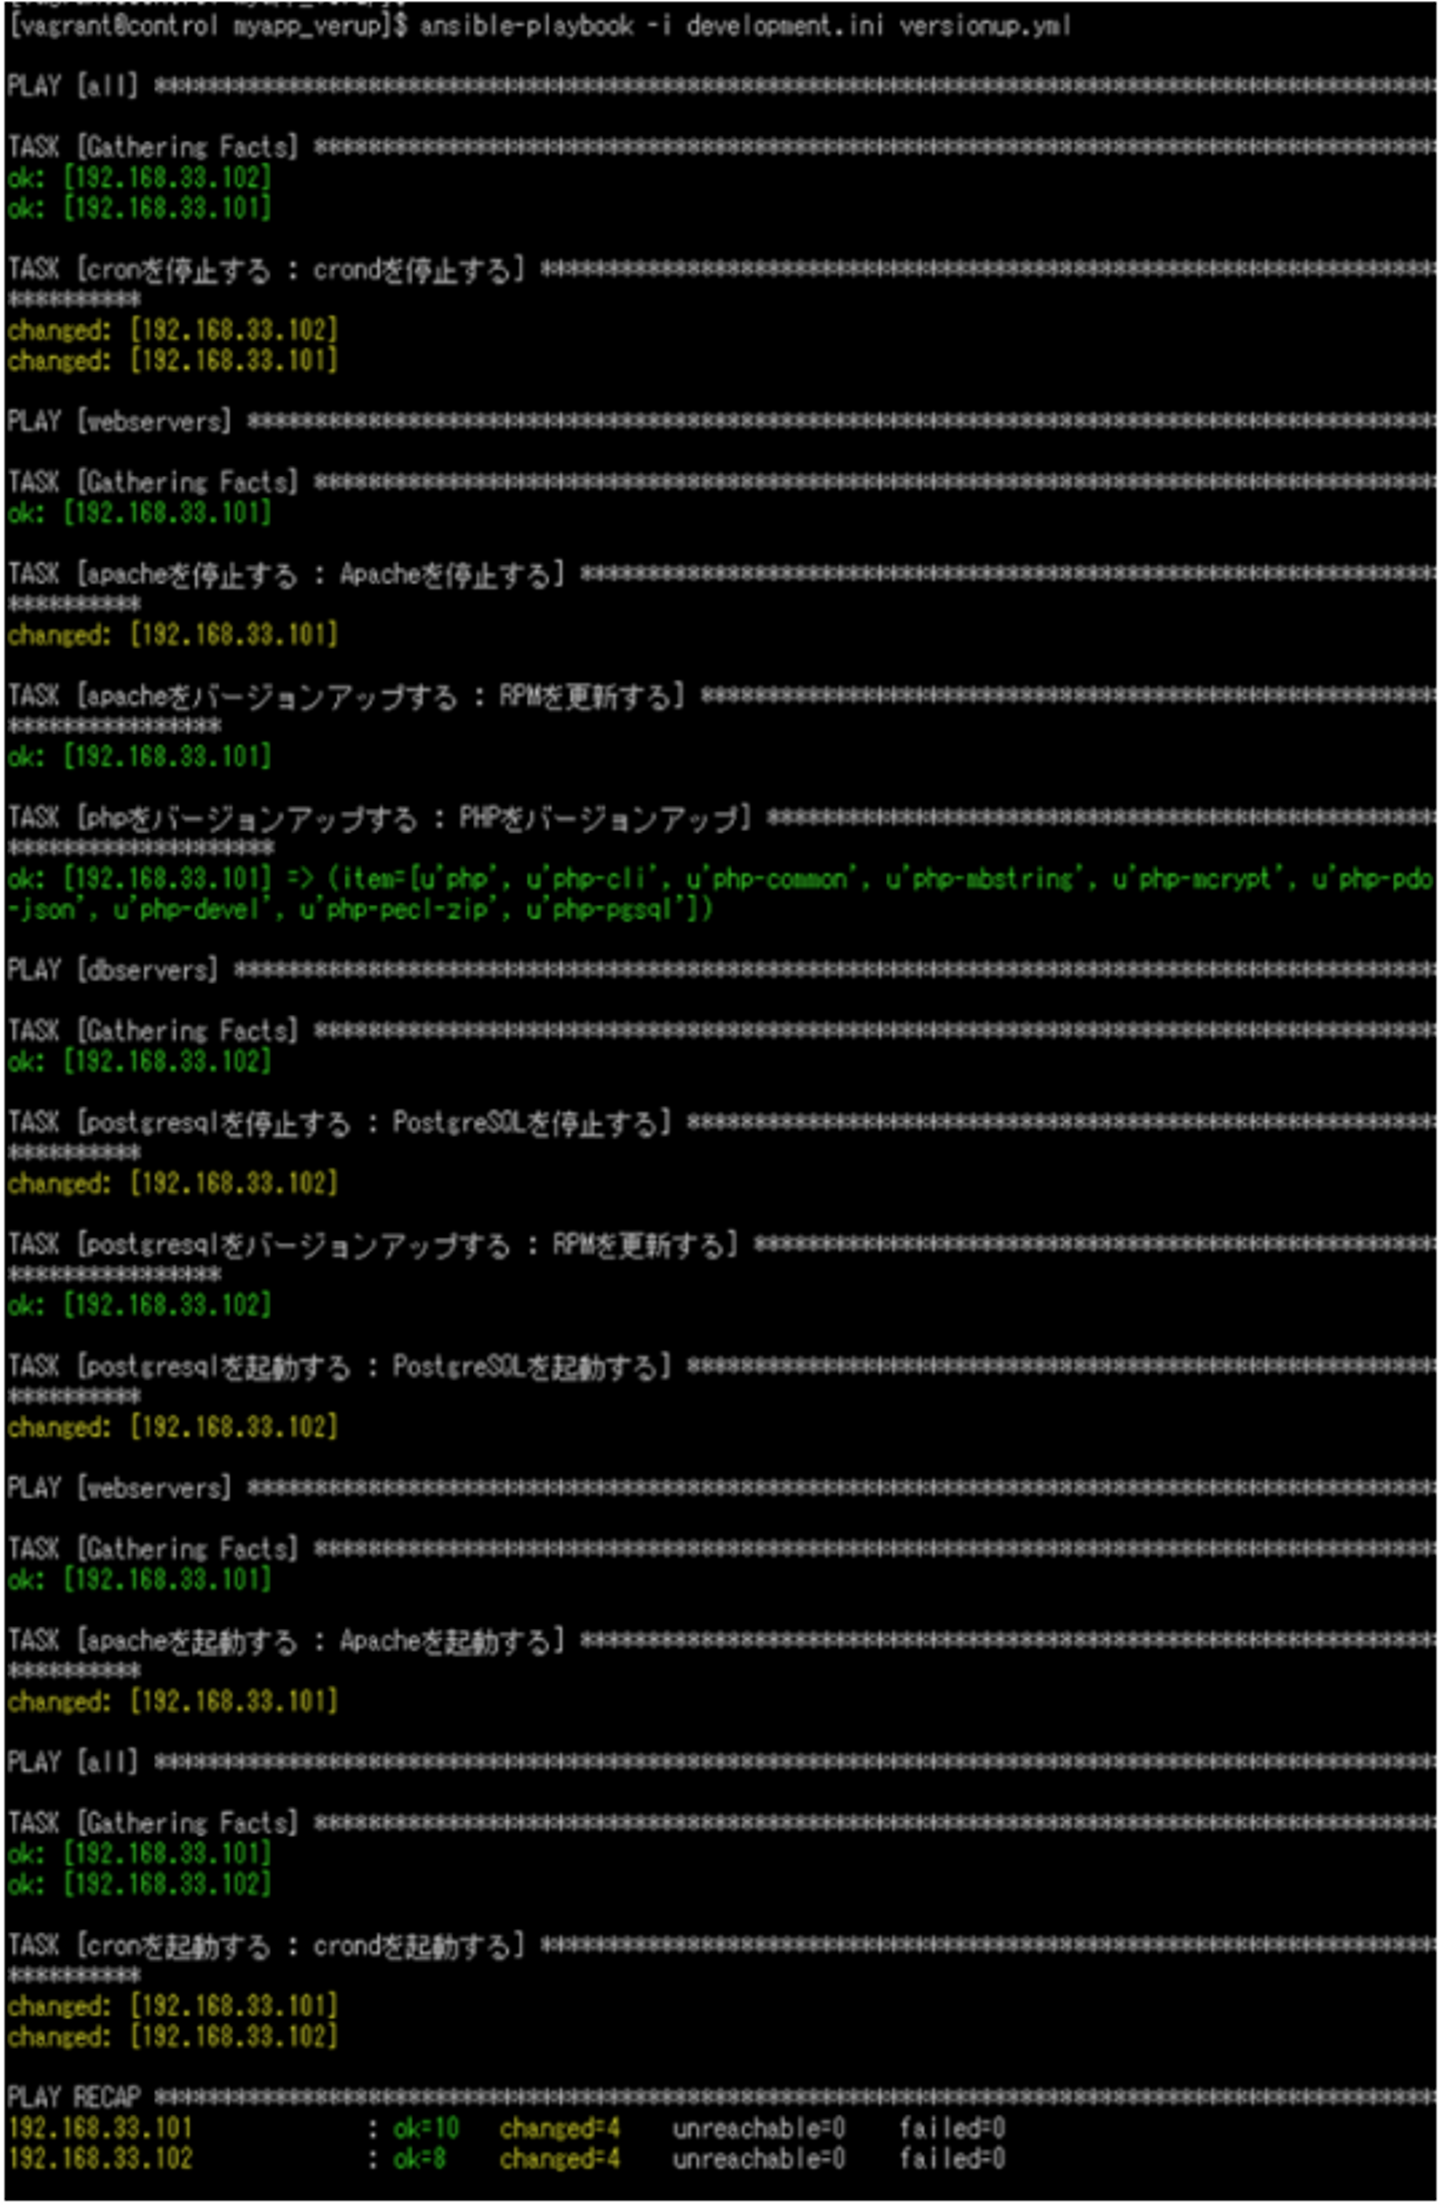Viewport: 1440px width, 2207px height.
Task: Click the apacheをバージョンアップする task header
Action: click(x=345, y=697)
